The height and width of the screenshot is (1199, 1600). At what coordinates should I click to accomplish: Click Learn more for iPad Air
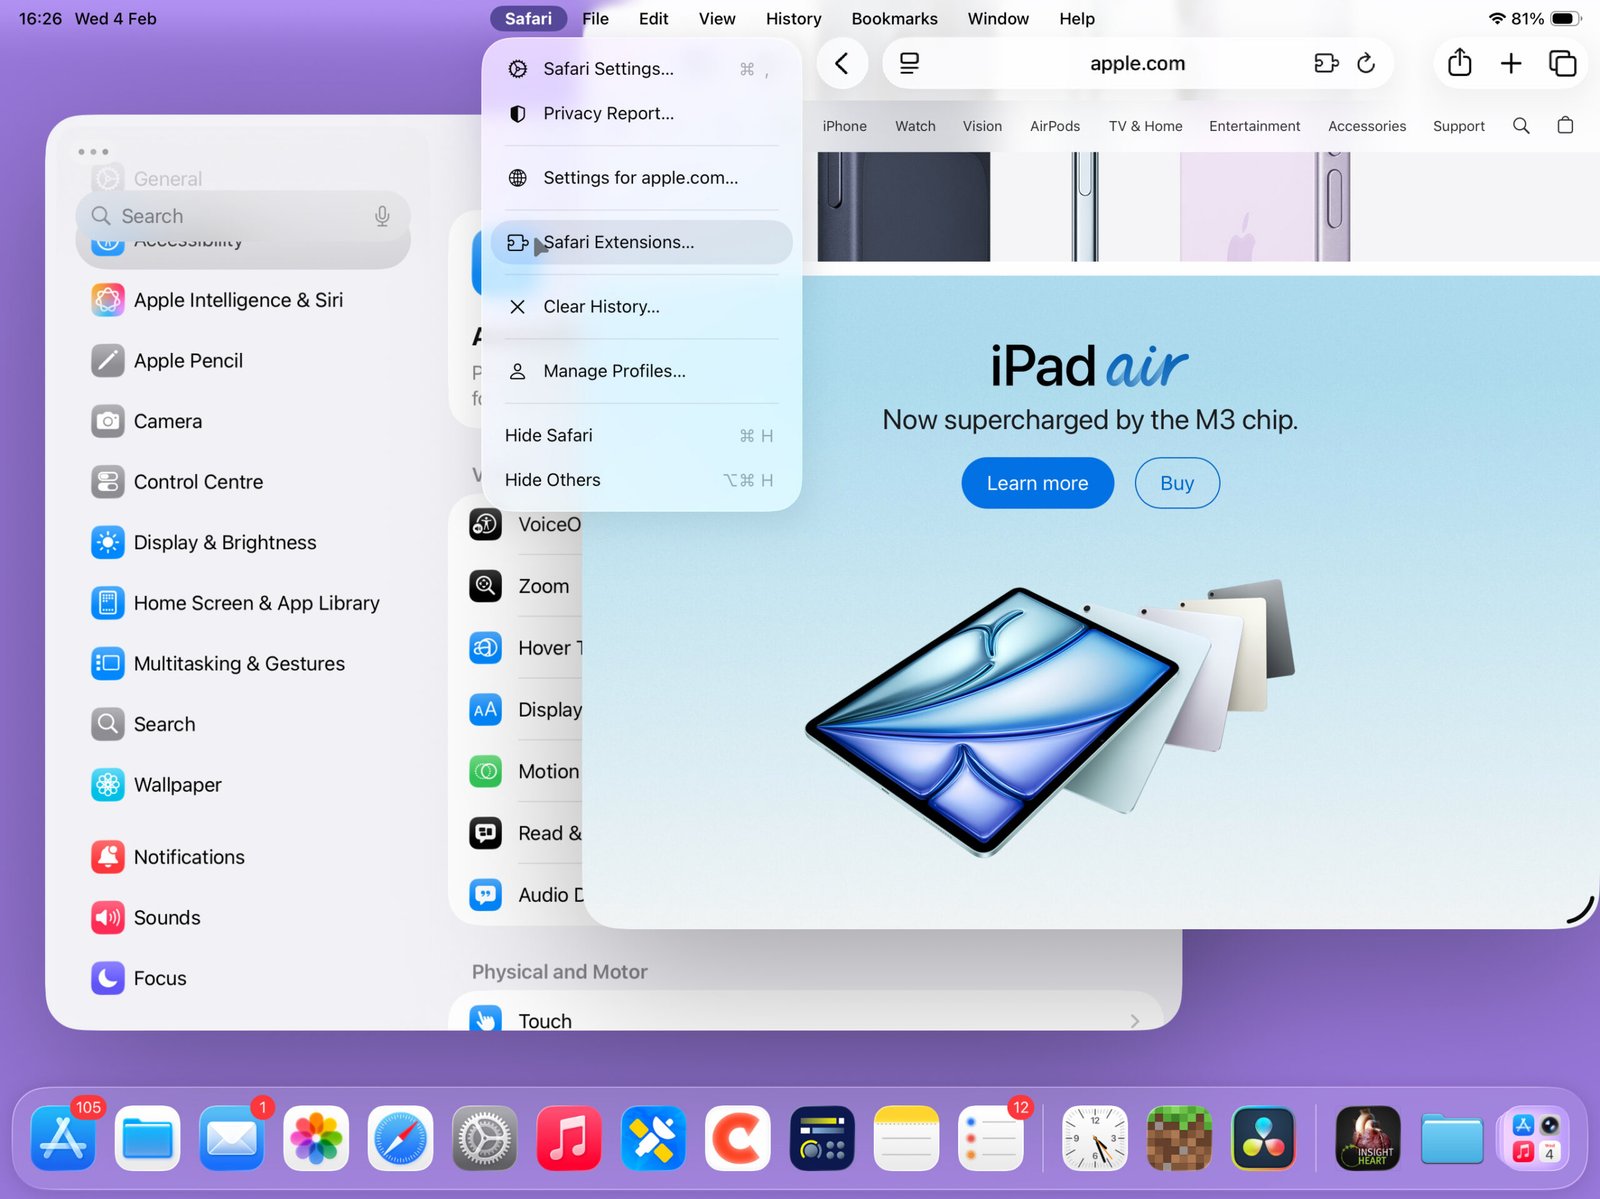click(1037, 483)
